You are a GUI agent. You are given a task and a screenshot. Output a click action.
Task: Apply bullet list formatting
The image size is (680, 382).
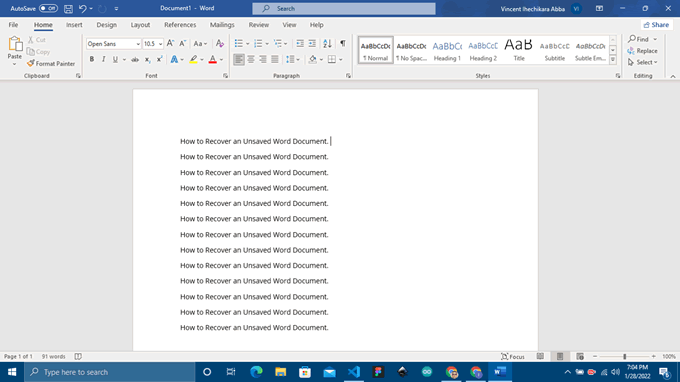pyautogui.click(x=239, y=43)
